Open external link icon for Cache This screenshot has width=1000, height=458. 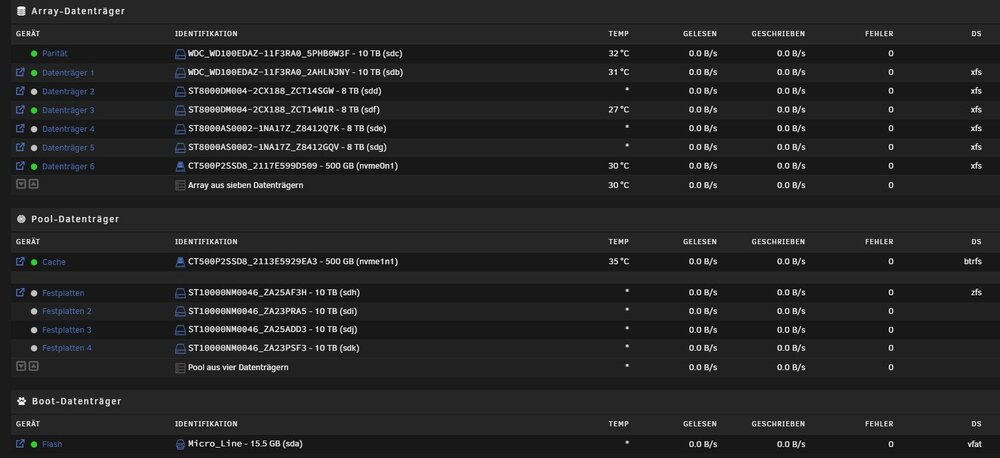click(20, 262)
